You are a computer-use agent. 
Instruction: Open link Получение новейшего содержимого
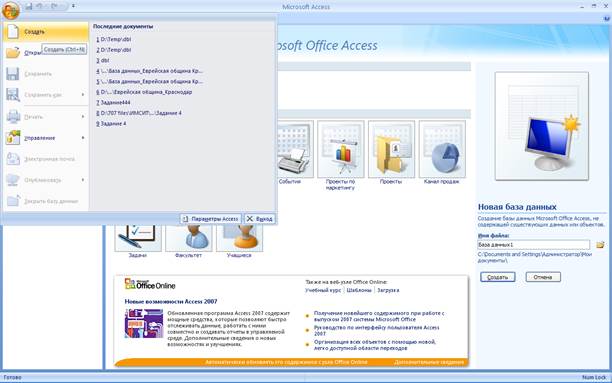point(379,316)
